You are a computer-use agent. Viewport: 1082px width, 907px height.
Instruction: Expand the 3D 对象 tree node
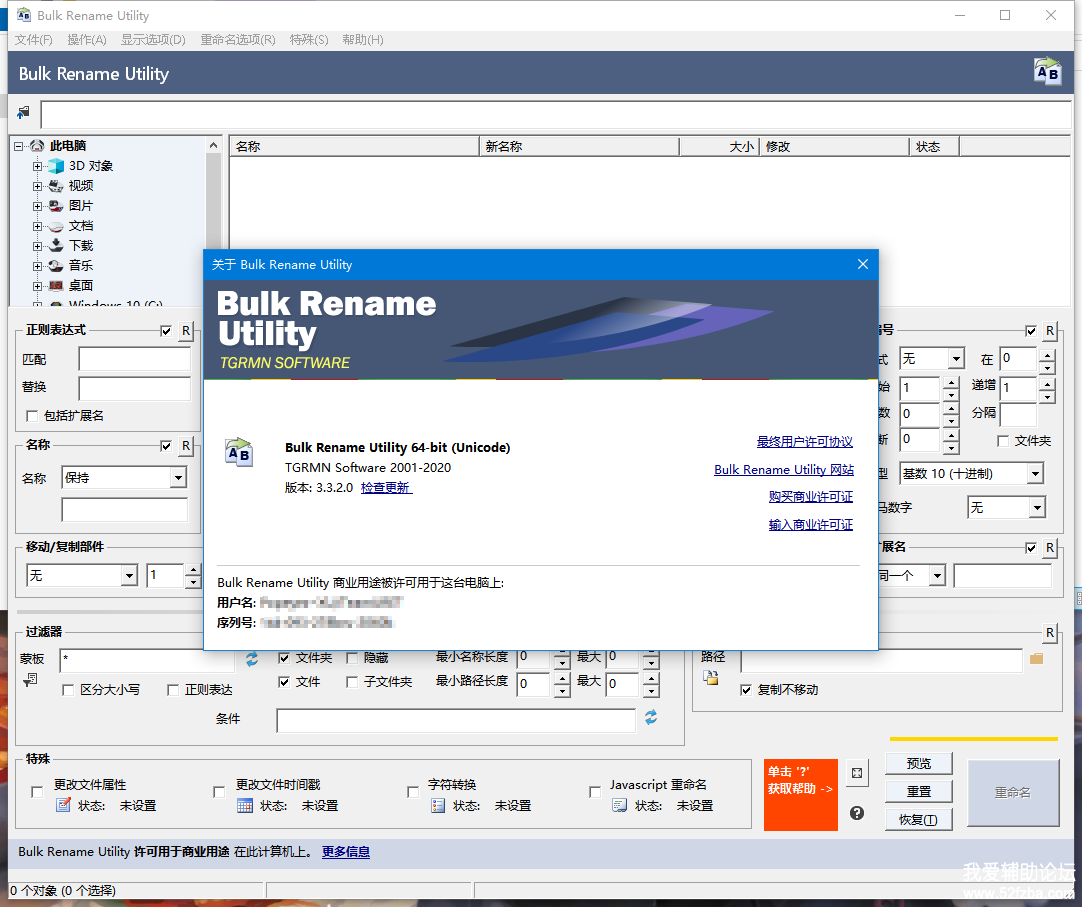coord(37,166)
